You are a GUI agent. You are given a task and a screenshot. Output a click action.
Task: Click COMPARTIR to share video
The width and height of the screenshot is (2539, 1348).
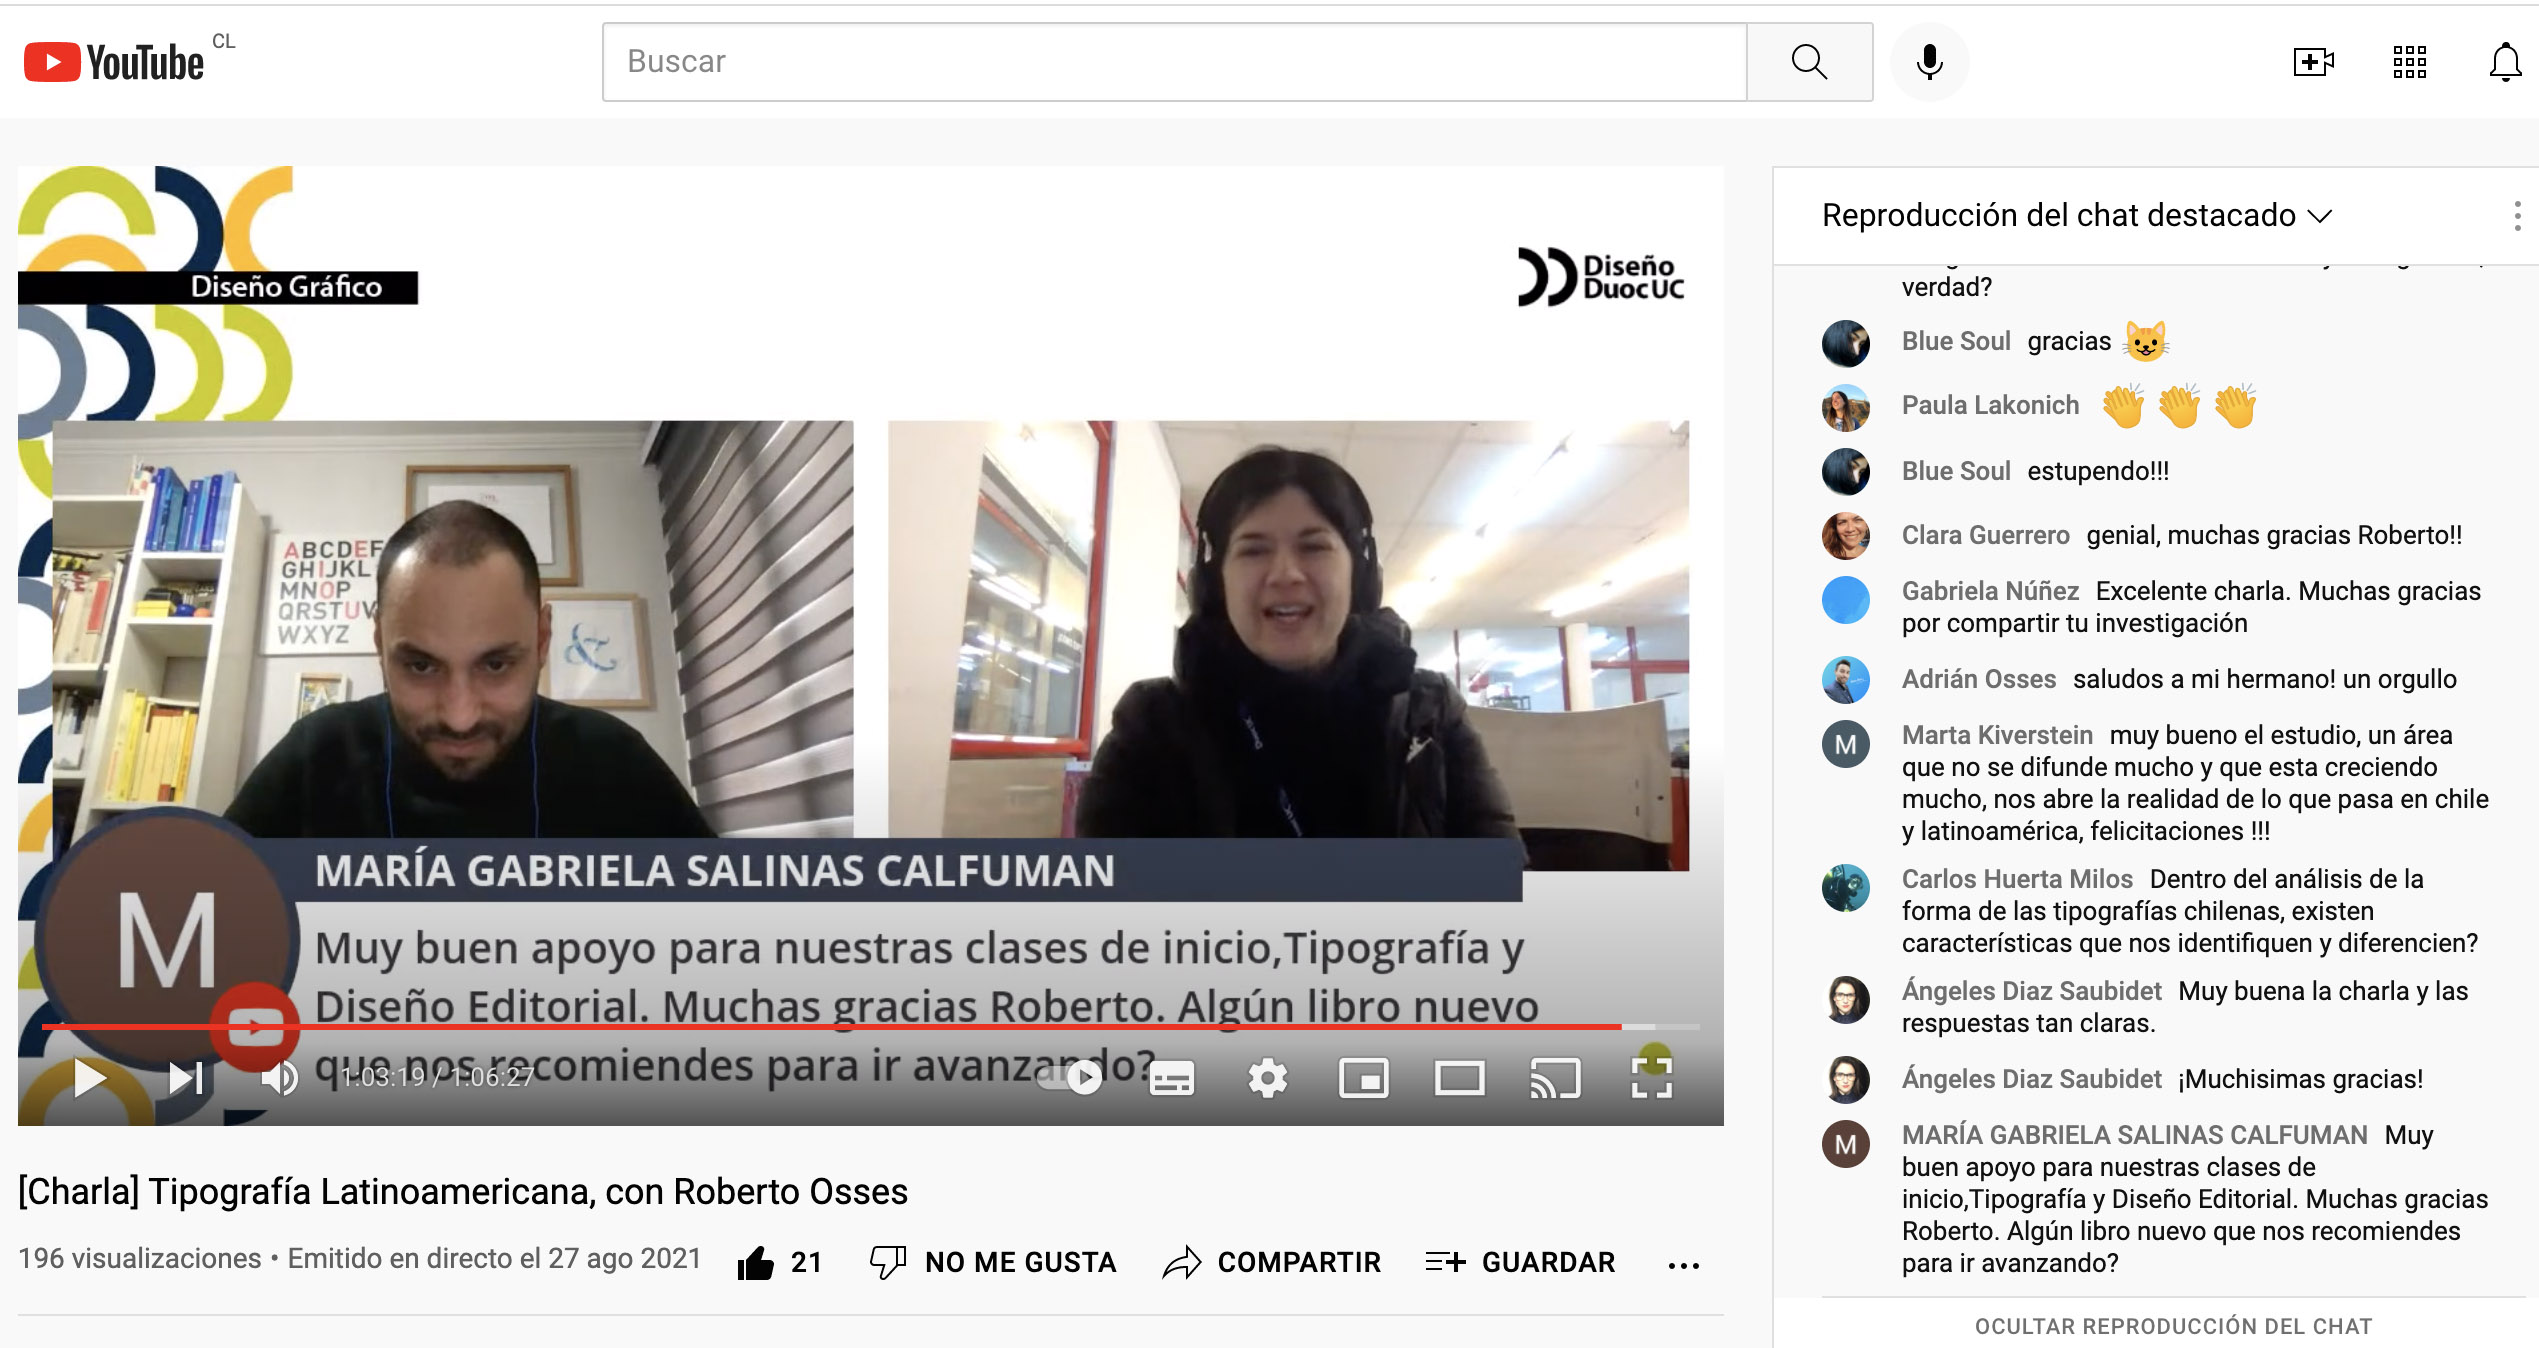pos(1272,1262)
